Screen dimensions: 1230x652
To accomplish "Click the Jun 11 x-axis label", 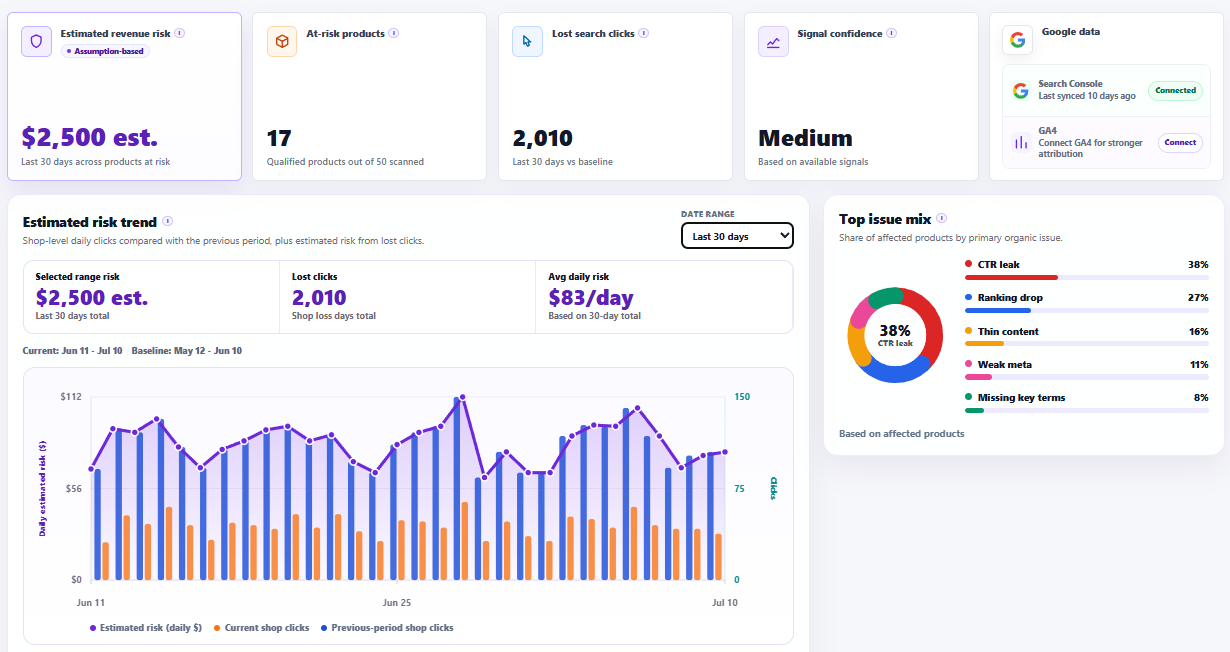I will (x=91, y=603).
